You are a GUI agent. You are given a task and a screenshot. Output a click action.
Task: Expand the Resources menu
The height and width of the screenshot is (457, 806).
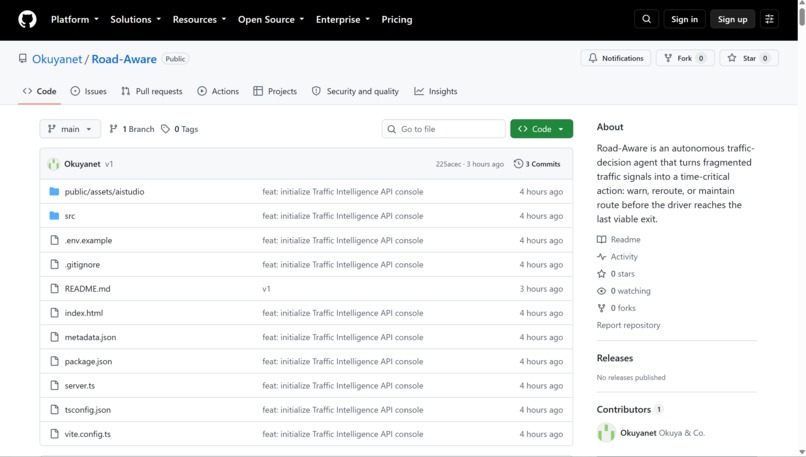199,20
